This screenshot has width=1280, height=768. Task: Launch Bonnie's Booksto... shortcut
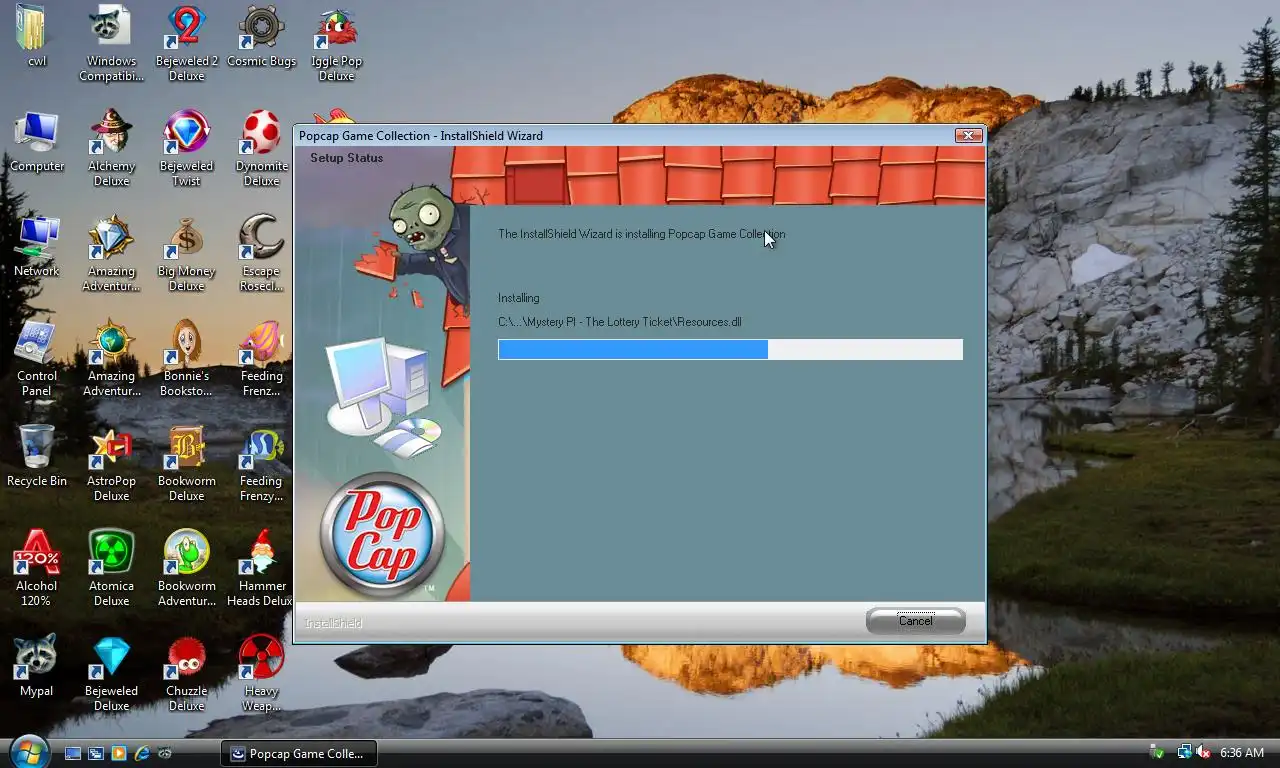(186, 359)
